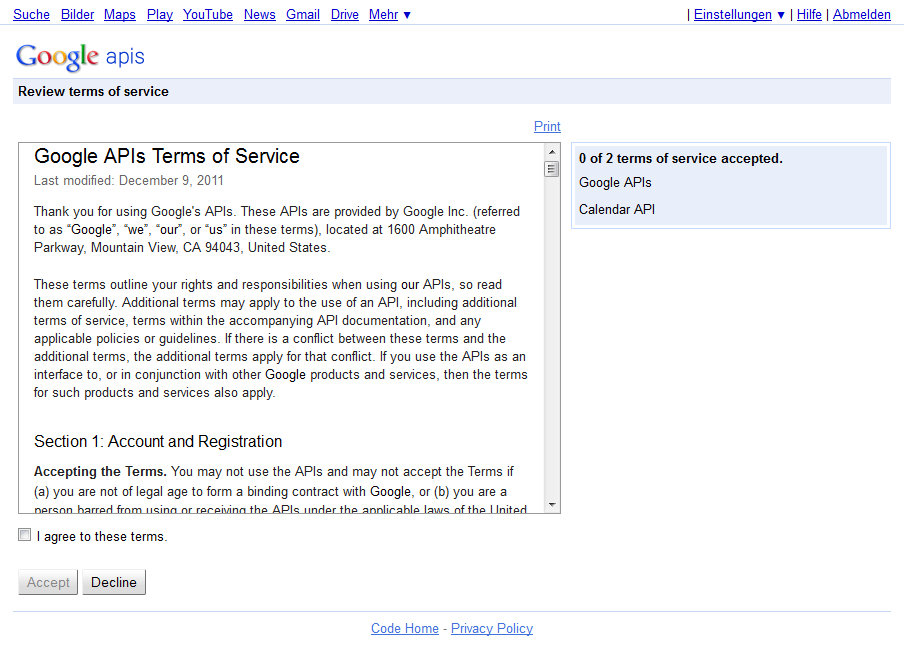The width and height of the screenshot is (904, 655).
Task: Click the scrollbar up arrow
Action: tap(551, 152)
